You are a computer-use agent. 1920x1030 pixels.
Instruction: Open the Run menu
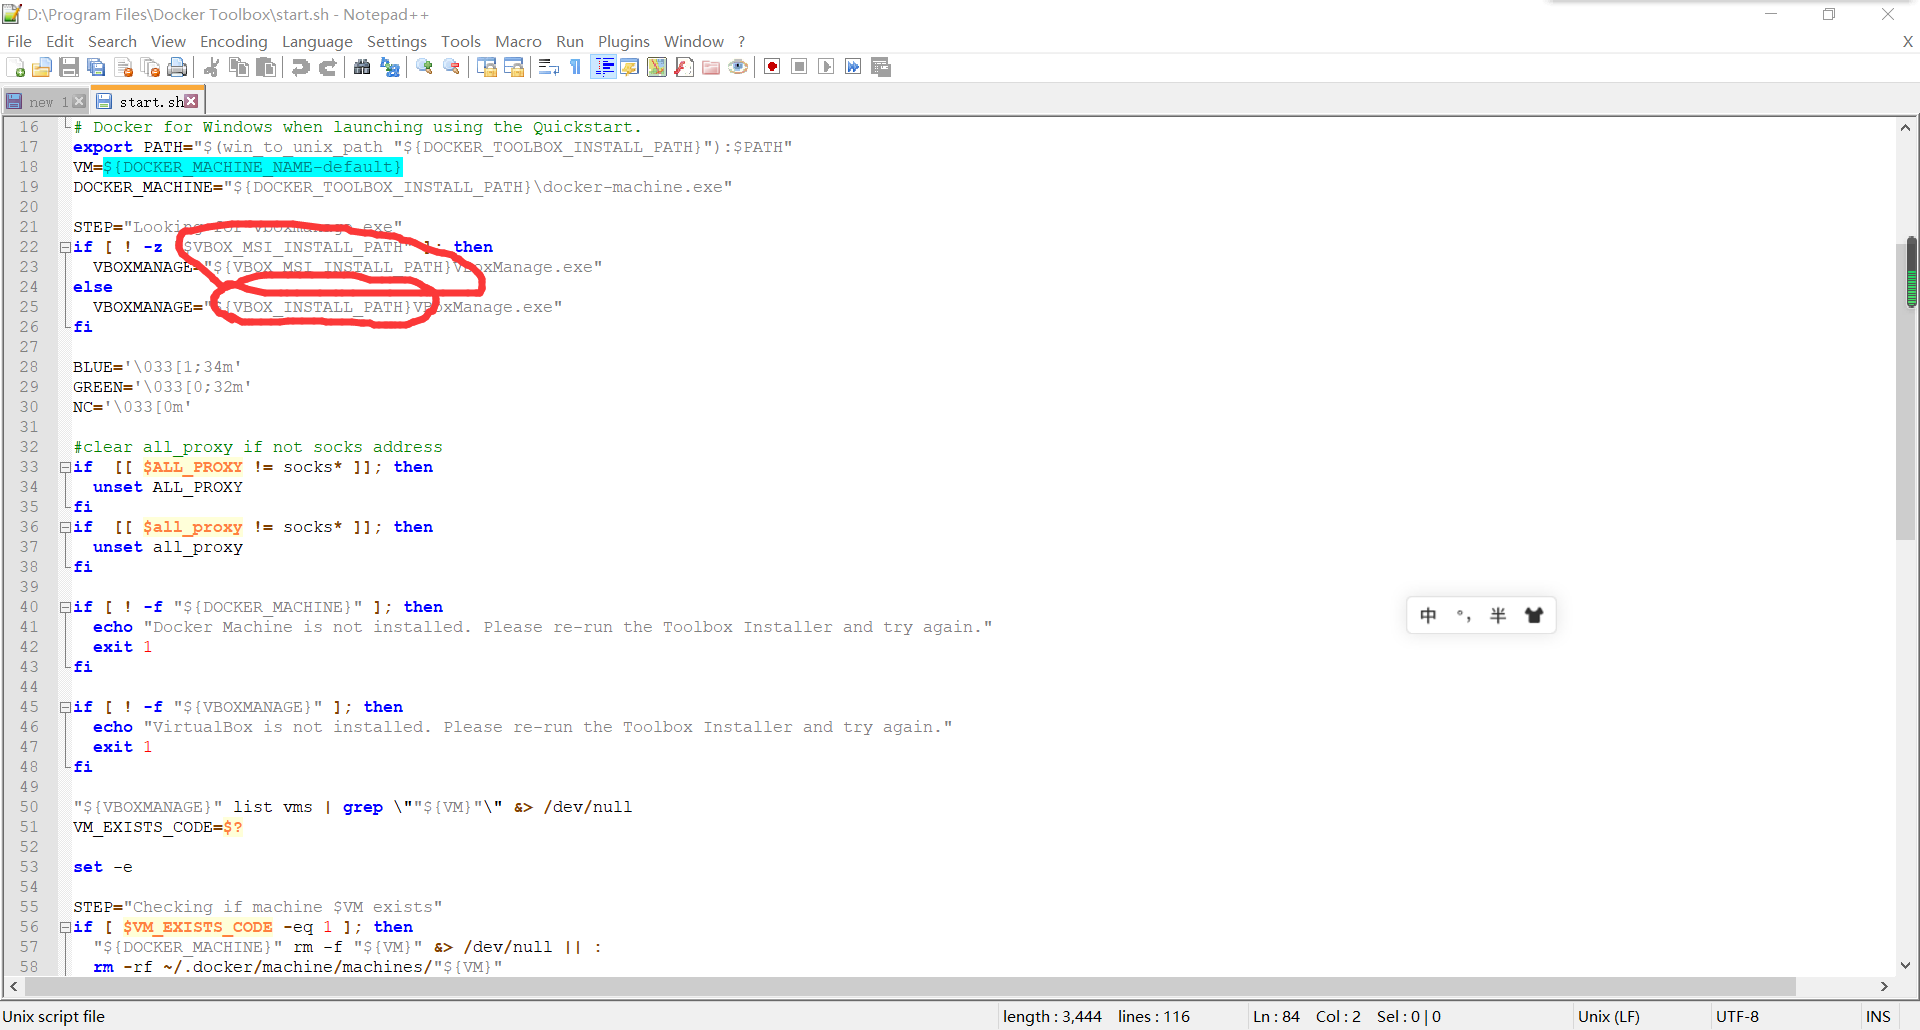pyautogui.click(x=570, y=41)
